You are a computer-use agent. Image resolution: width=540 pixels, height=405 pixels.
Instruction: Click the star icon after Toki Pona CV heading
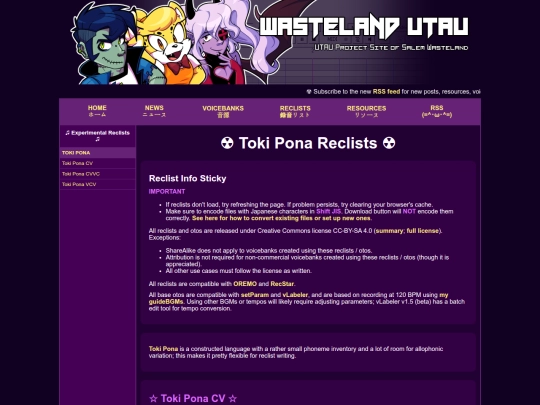[233, 399]
